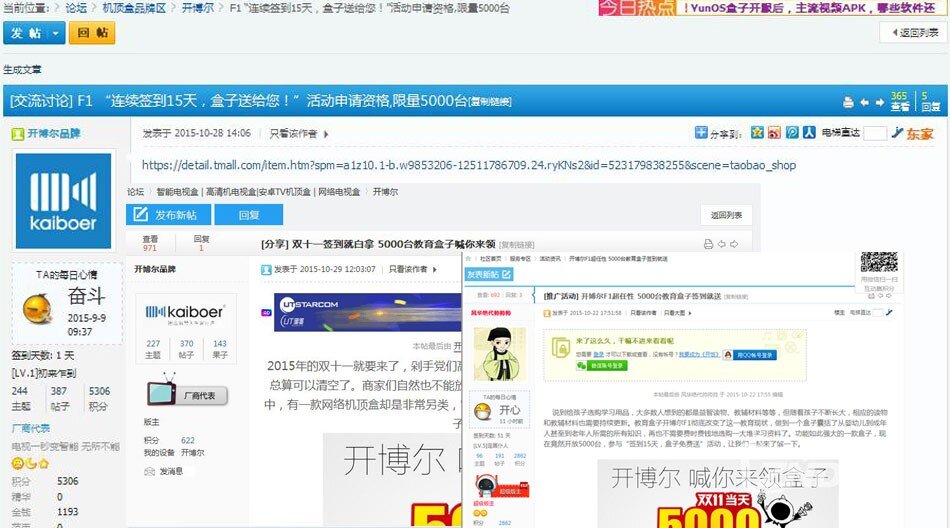This screenshot has width=950, height=528.
Task: Click the yellow-green lock document icon
Action: (560, 348)
